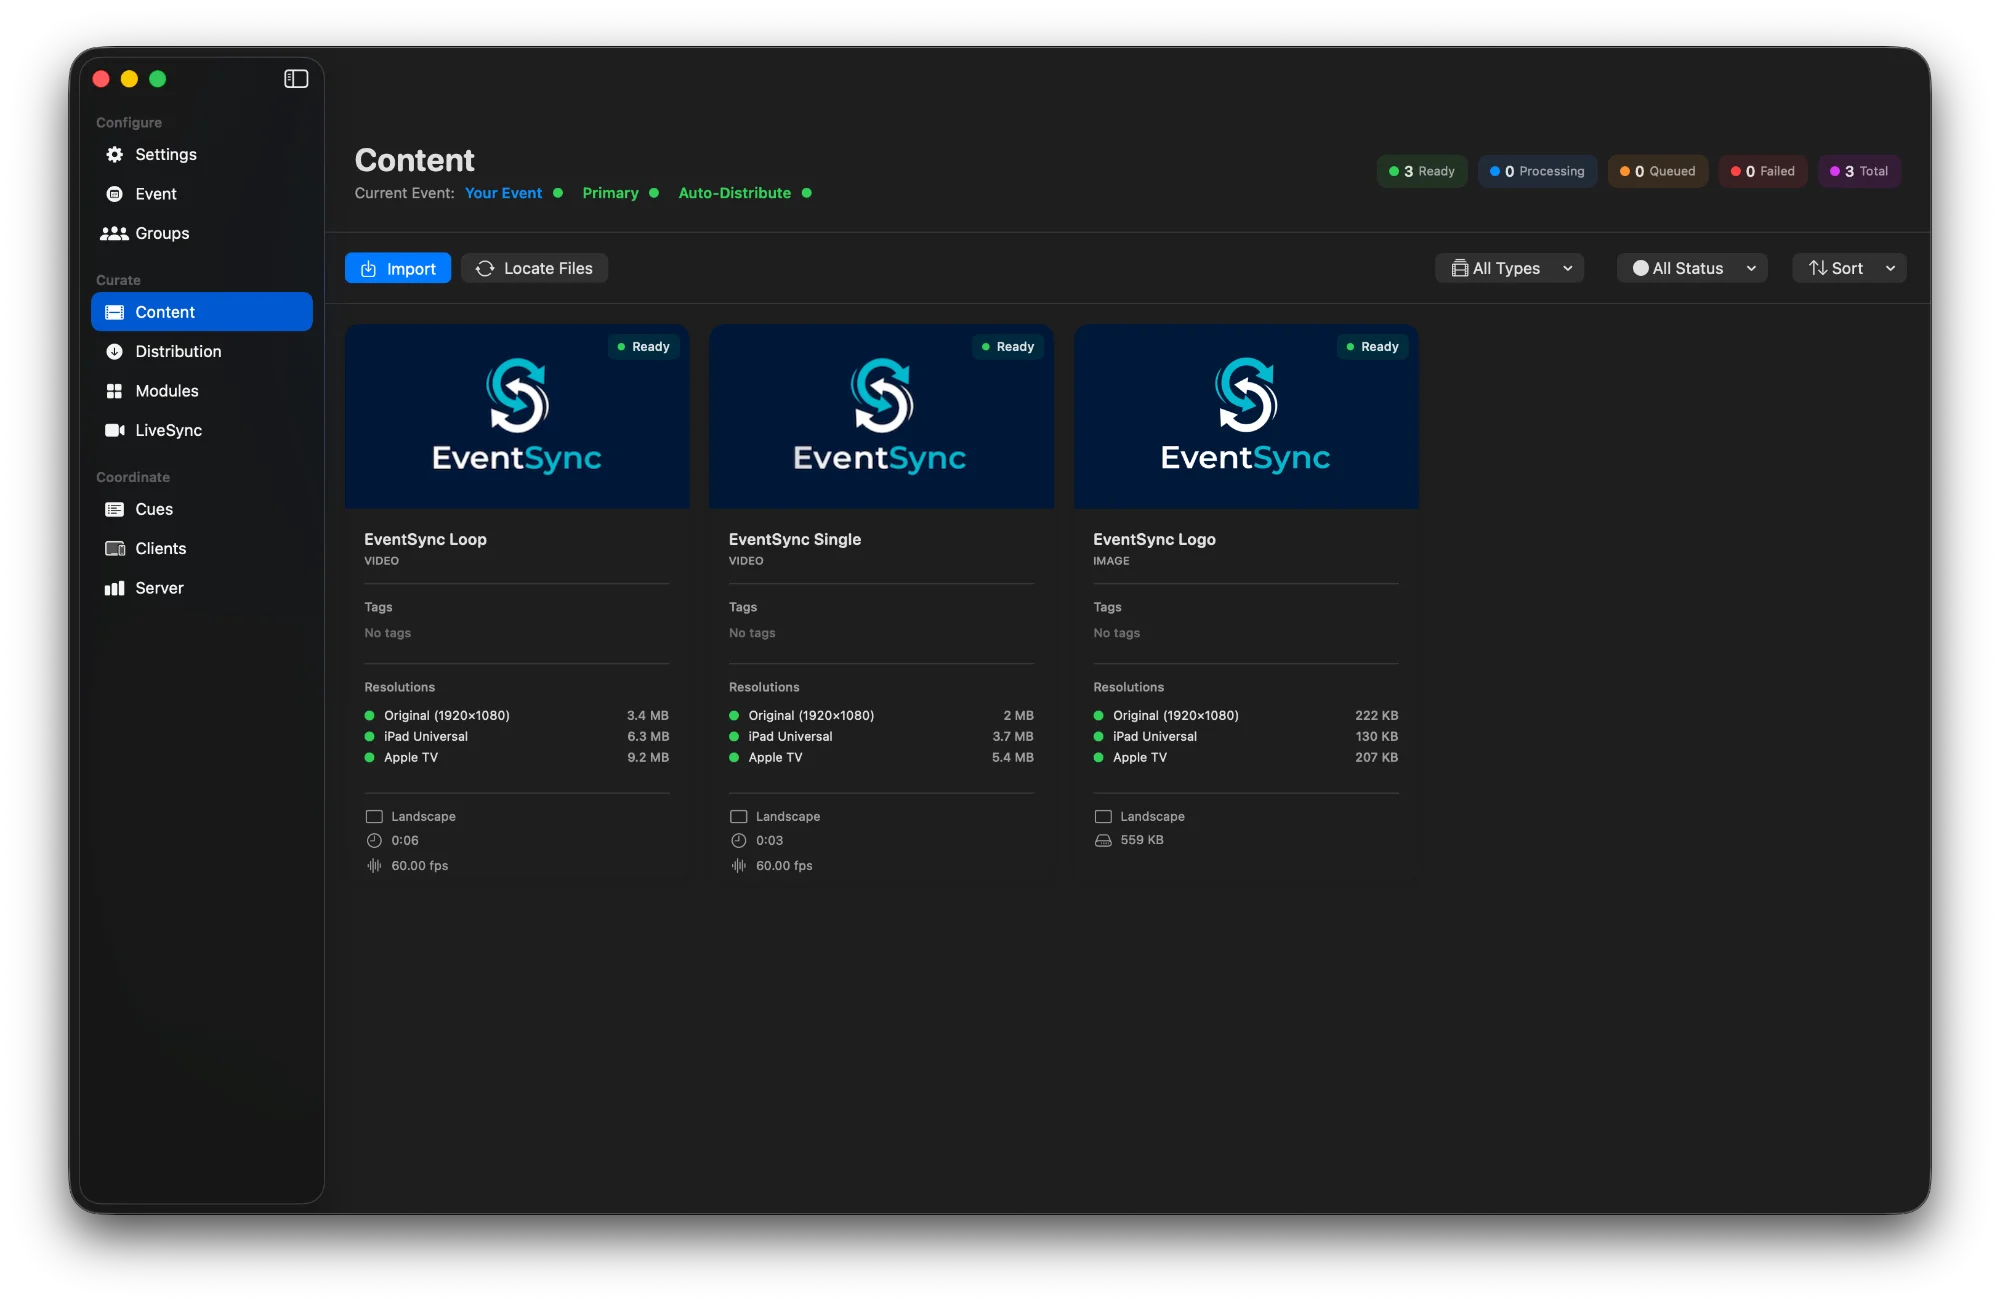Click the EventSync Single video thumbnail
This screenshot has height=1305, width=2000.
coord(881,417)
